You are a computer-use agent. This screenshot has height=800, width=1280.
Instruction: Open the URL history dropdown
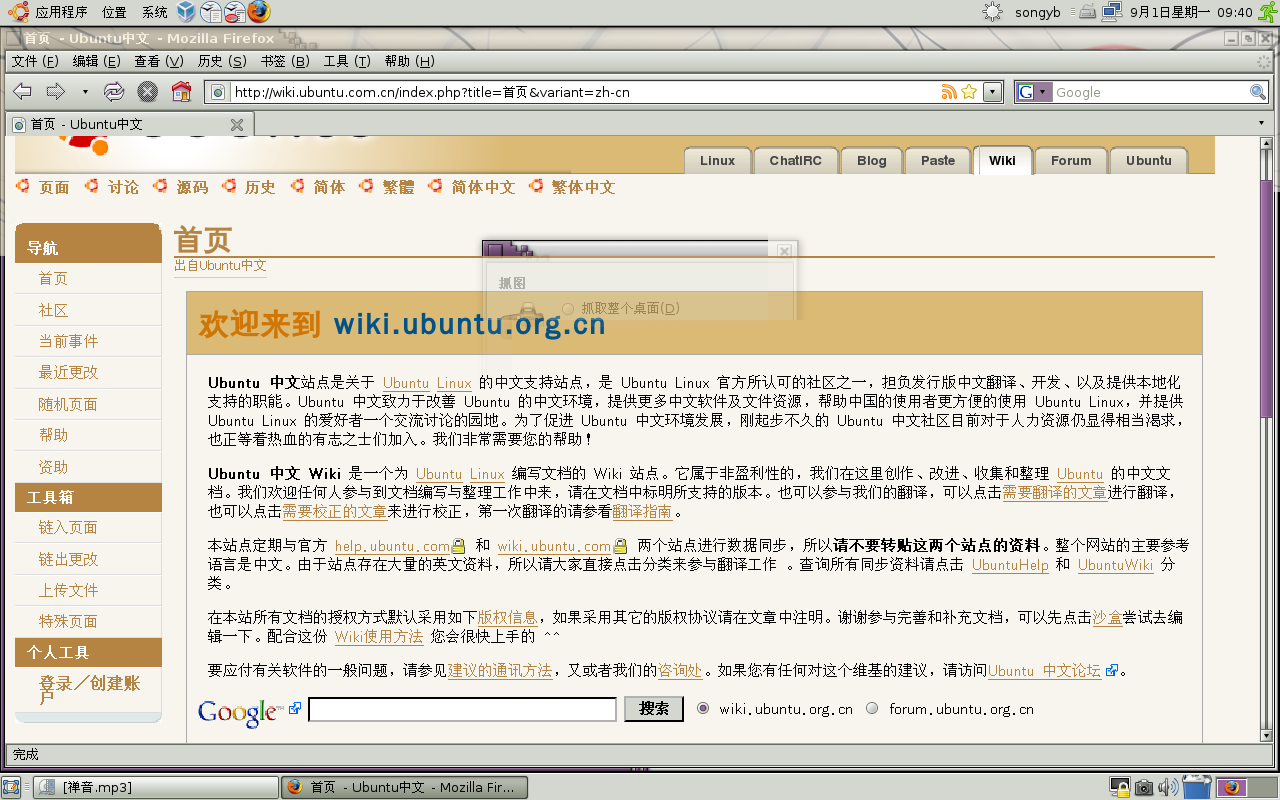click(992, 92)
